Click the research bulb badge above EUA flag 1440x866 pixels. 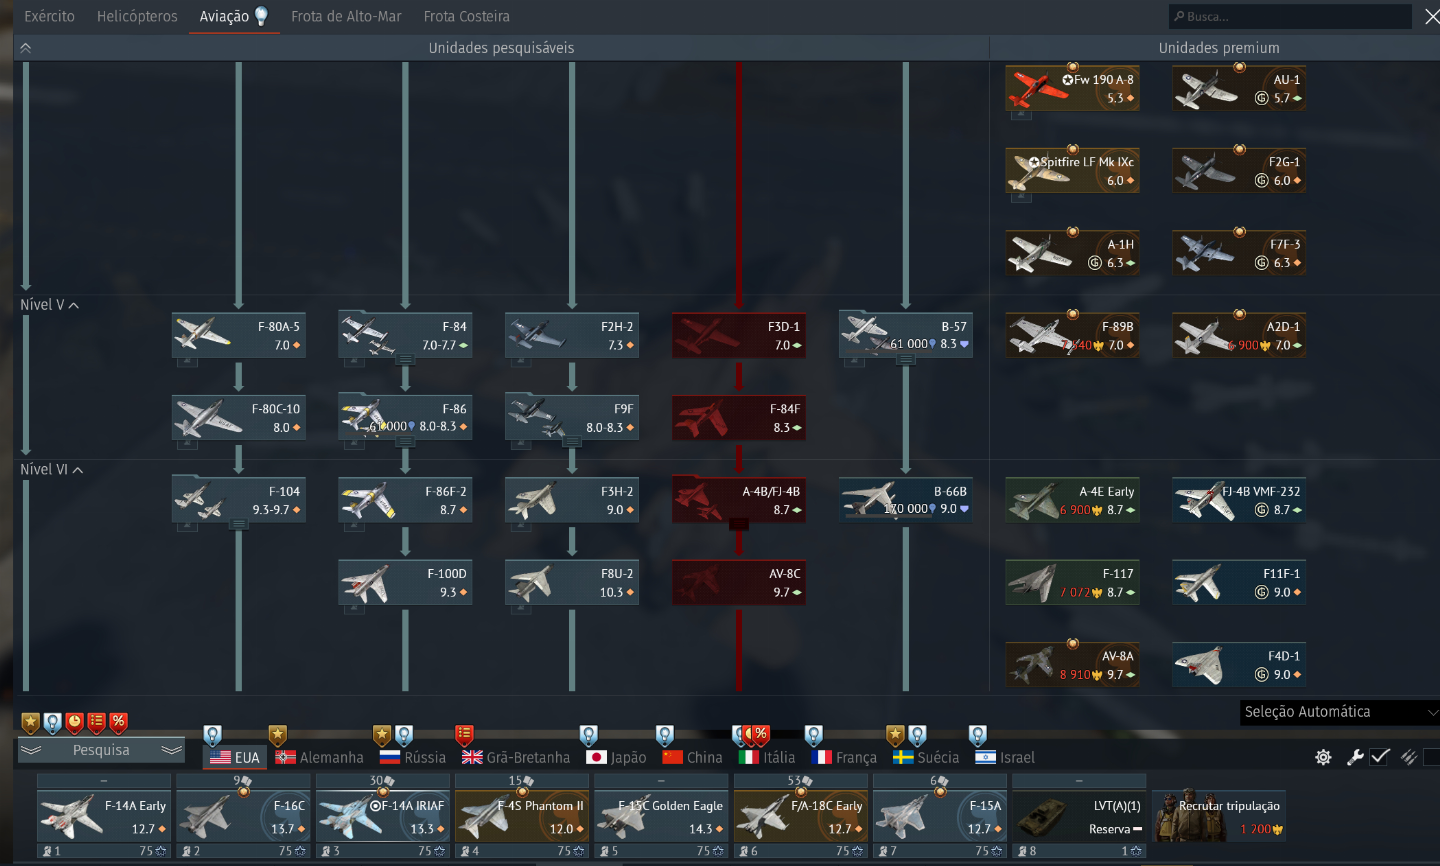point(212,736)
